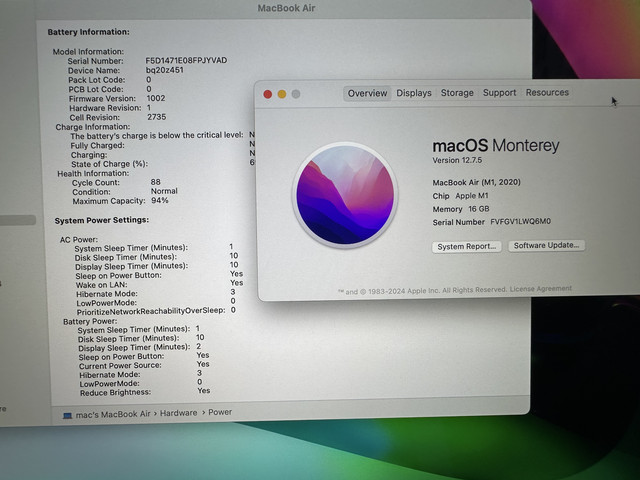
Task: Click the Software Update... button
Action: point(546,245)
